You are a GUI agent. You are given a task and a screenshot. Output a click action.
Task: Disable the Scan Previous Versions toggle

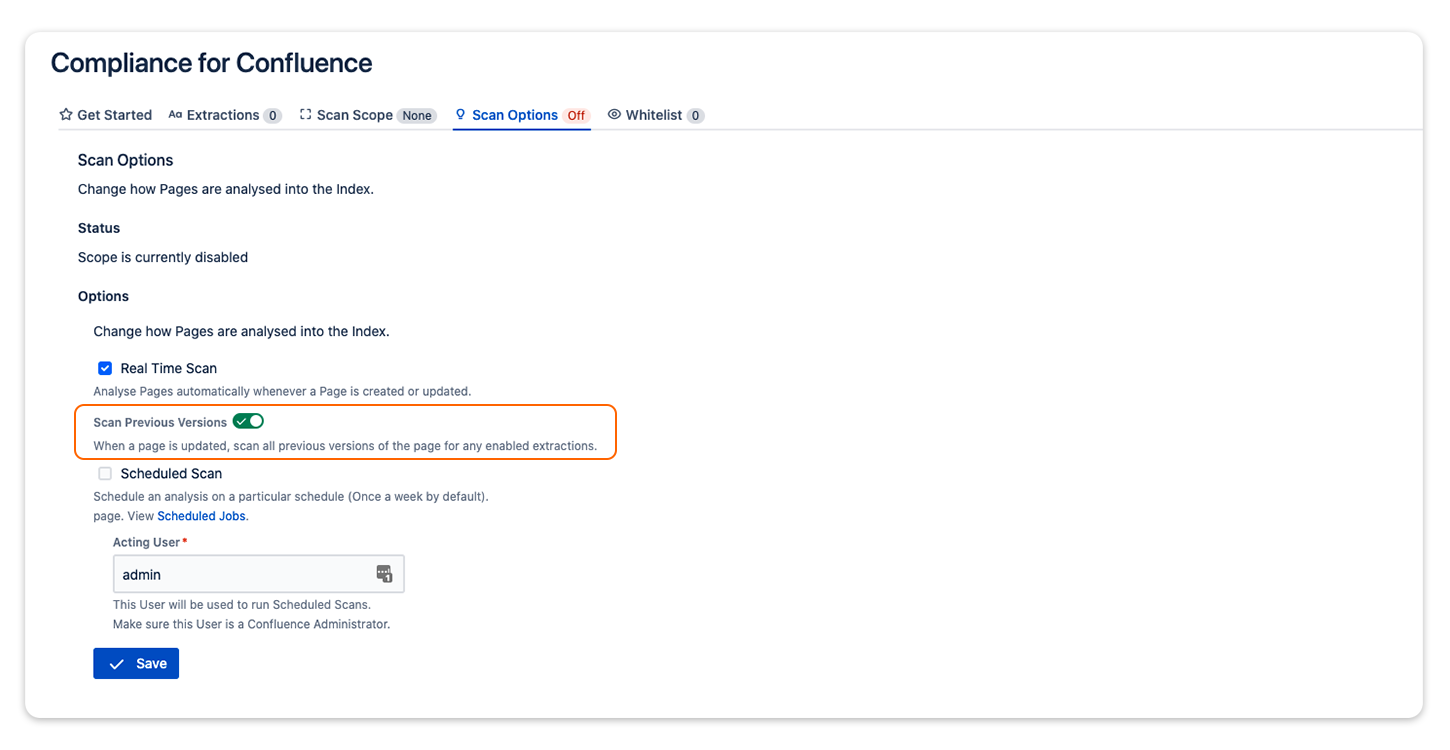(x=248, y=422)
